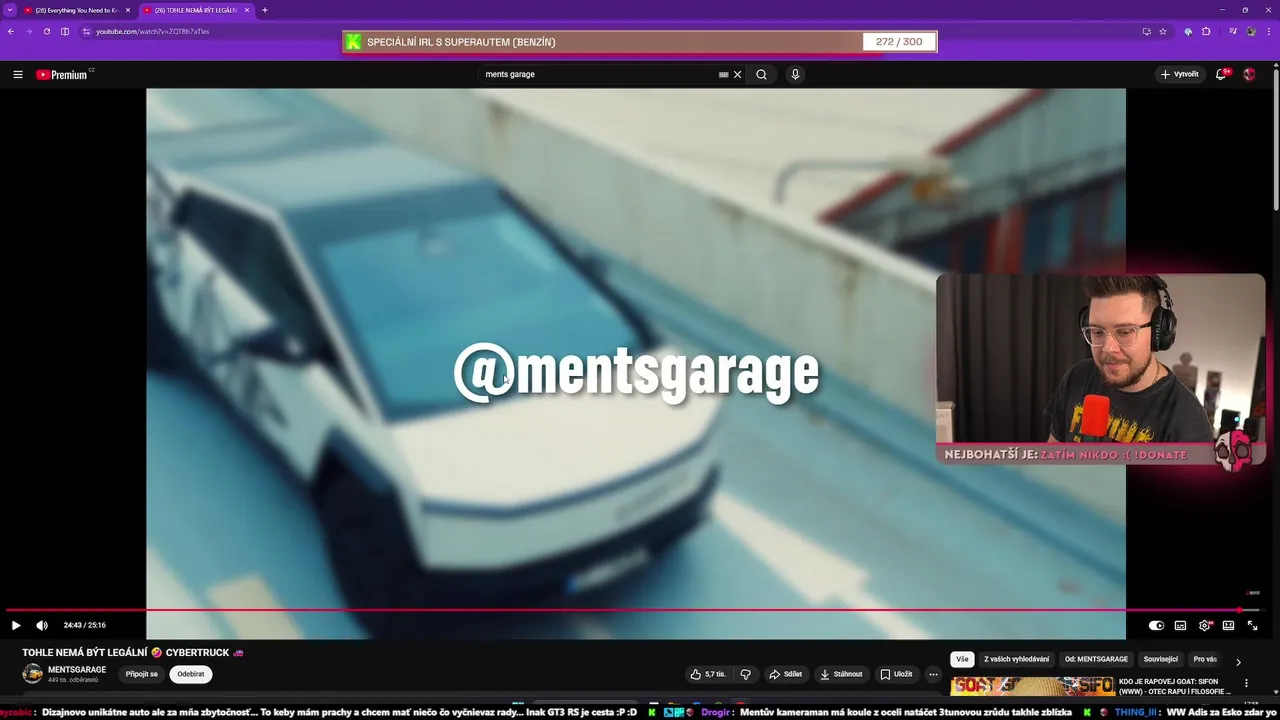Close the Everything You Need to Know tab

click(x=128, y=10)
